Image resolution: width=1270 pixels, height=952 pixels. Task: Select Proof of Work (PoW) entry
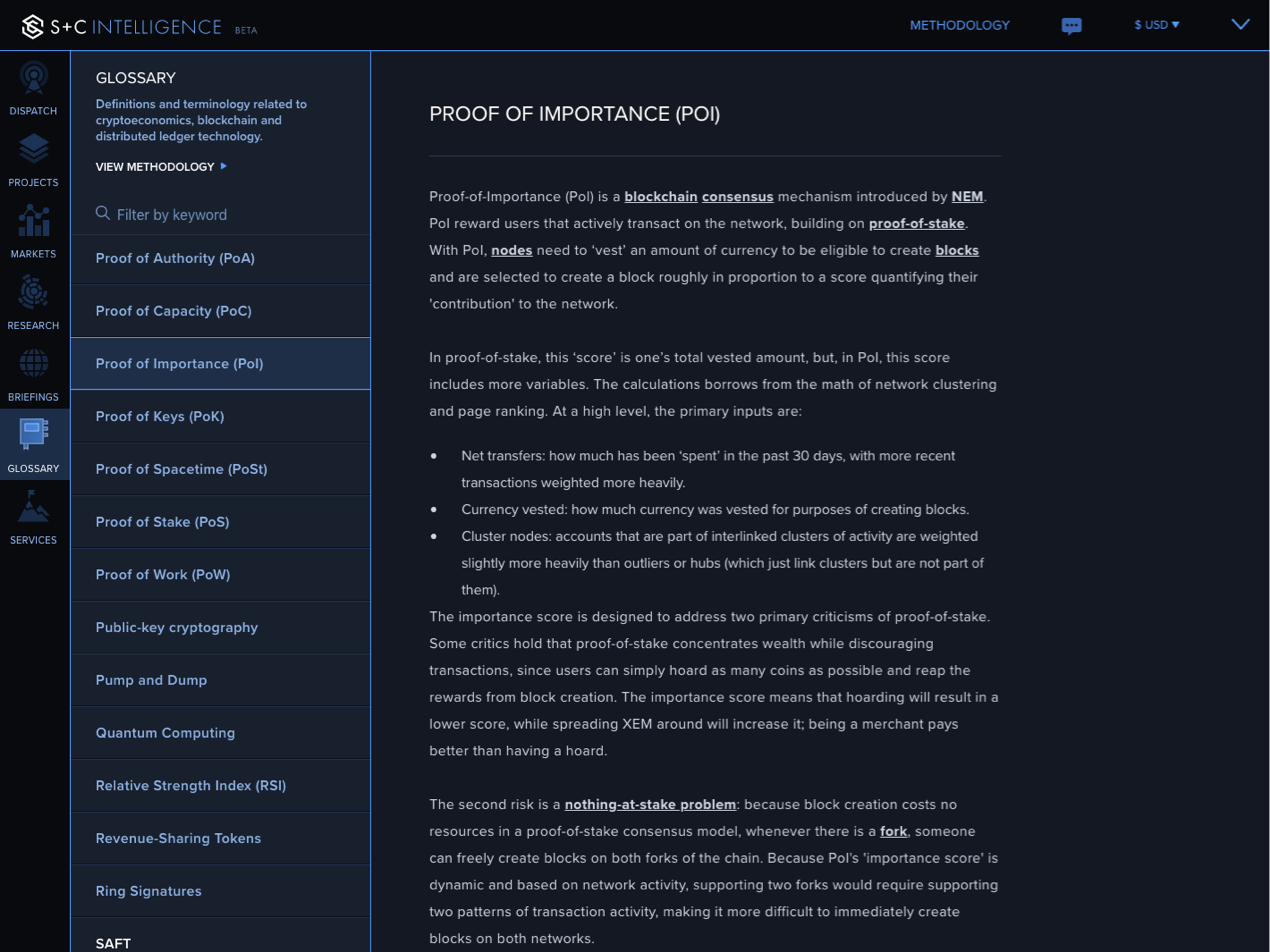point(220,575)
